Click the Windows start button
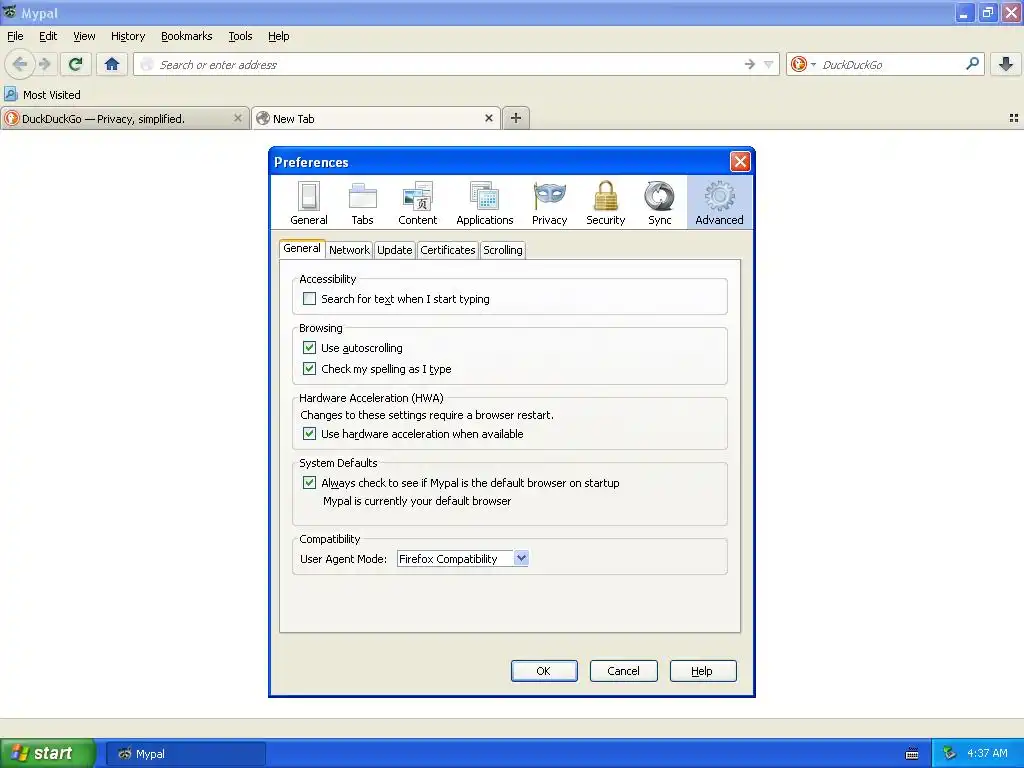This screenshot has width=1024, height=768. pos(47,753)
